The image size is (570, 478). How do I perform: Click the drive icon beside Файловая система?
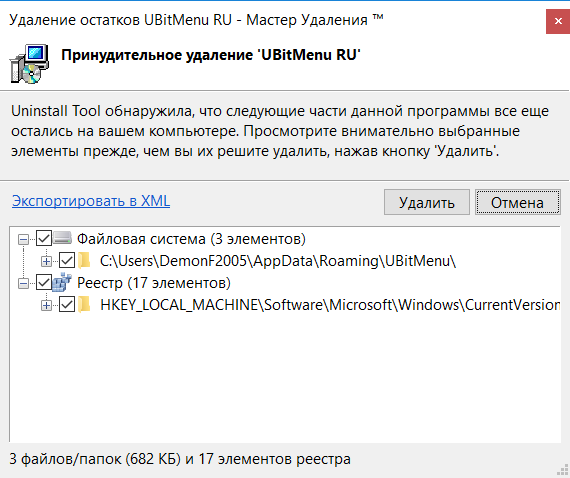[63, 238]
